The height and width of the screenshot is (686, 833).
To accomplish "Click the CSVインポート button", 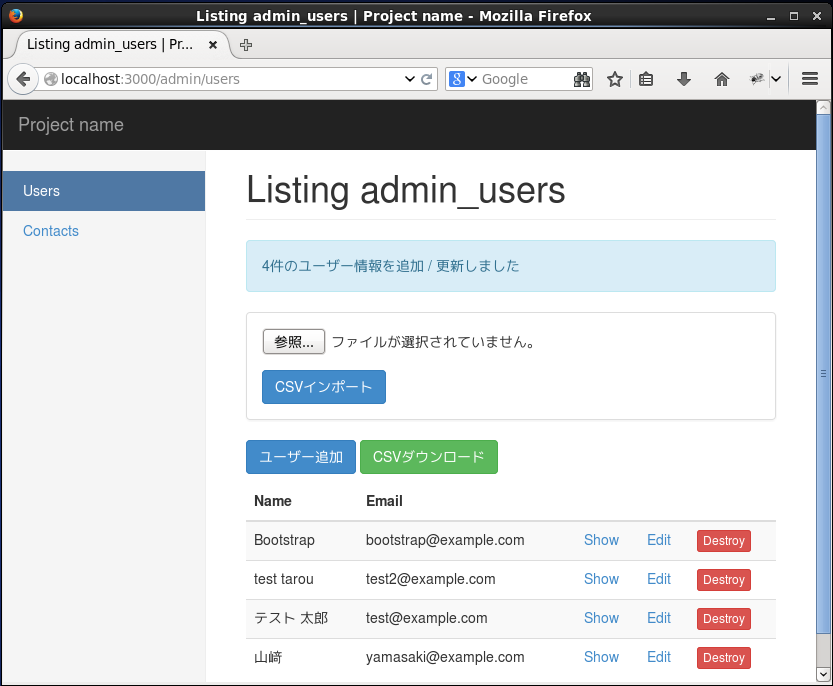I will [x=324, y=387].
